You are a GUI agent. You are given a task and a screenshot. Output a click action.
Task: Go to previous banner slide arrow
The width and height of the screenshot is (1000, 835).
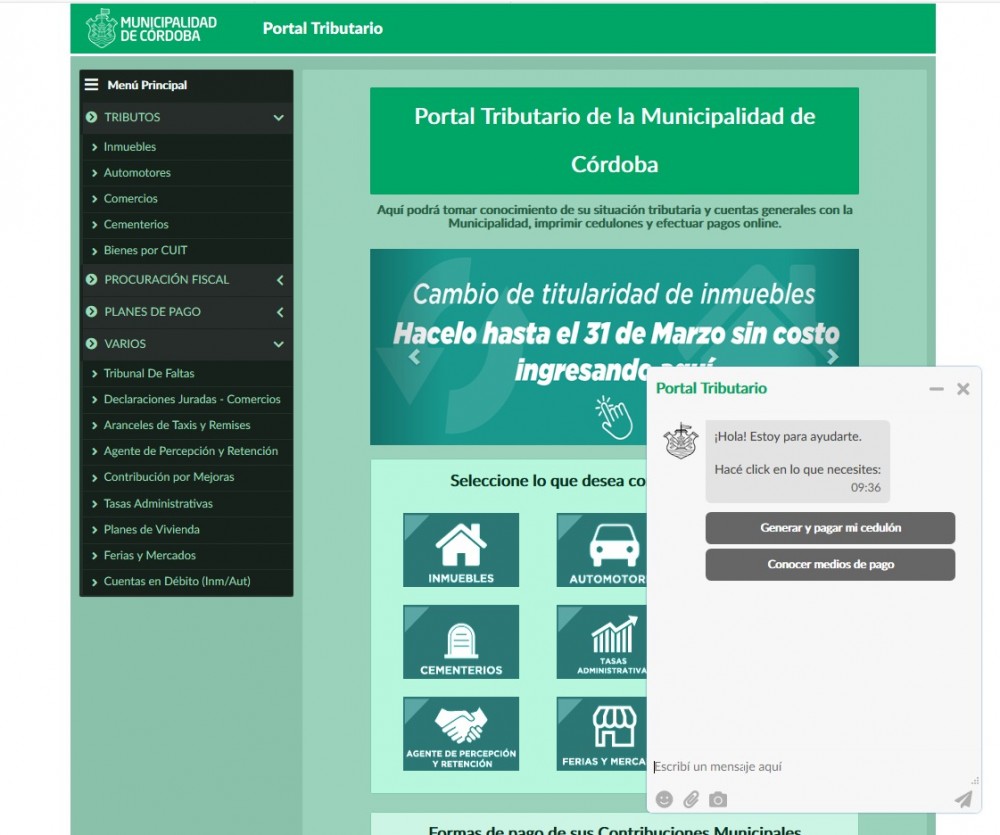pyautogui.click(x=415, y=357)
